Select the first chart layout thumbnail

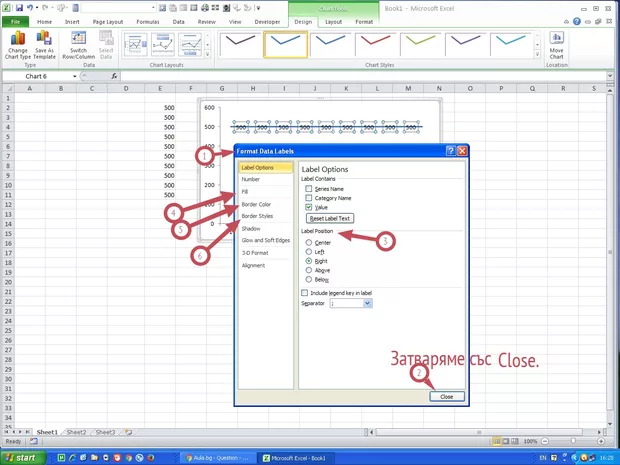pyautogui.click(x=135, y=42)
